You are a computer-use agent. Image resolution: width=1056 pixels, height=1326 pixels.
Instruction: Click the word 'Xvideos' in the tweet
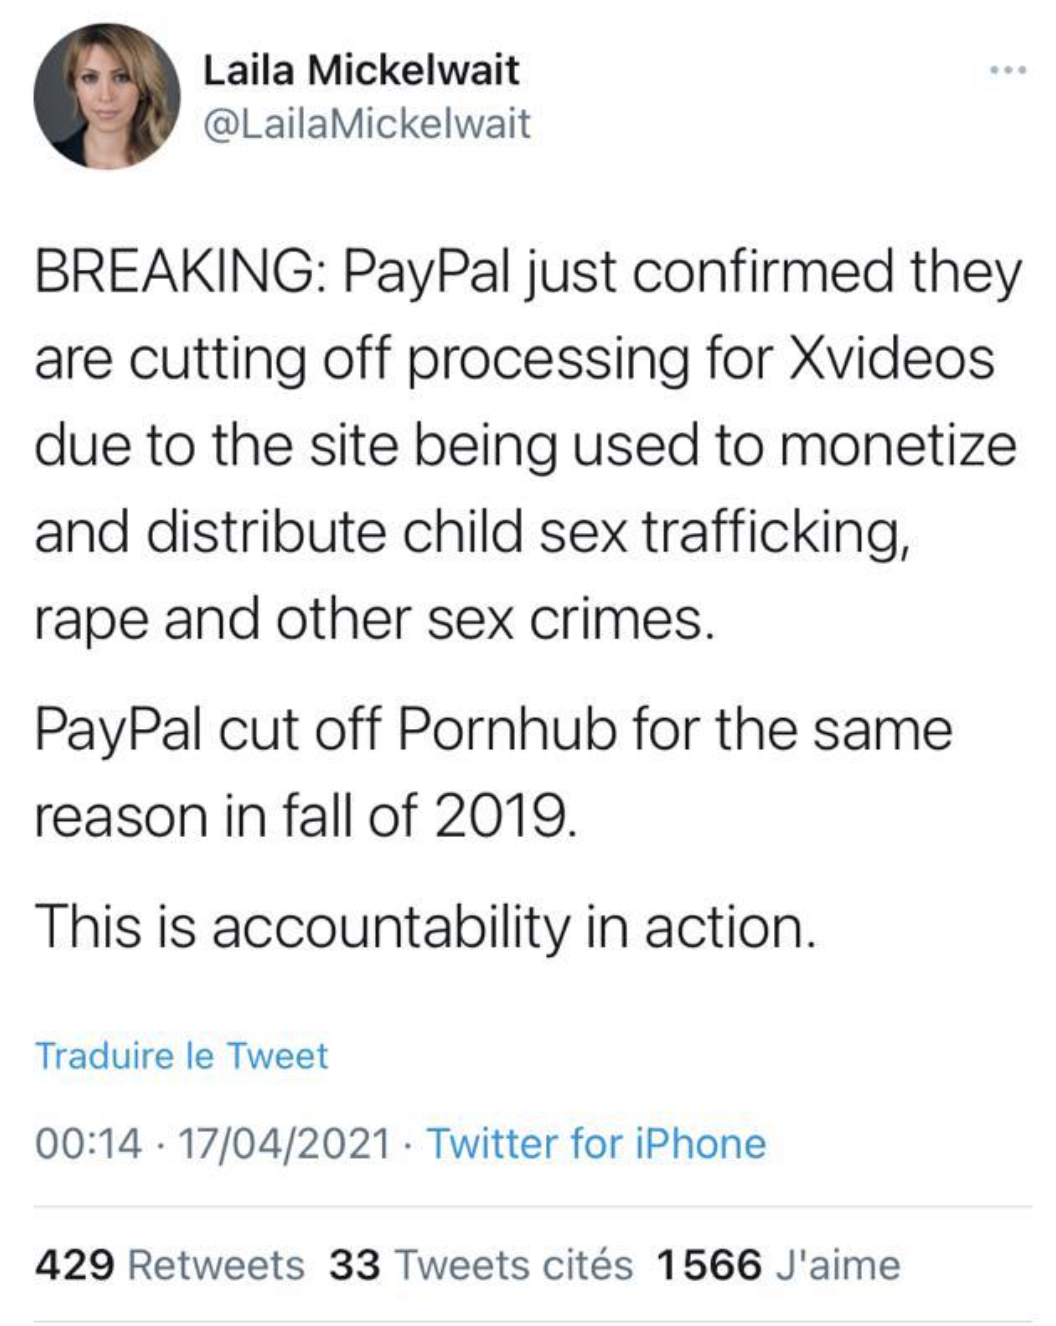click(x=892, y=358)
